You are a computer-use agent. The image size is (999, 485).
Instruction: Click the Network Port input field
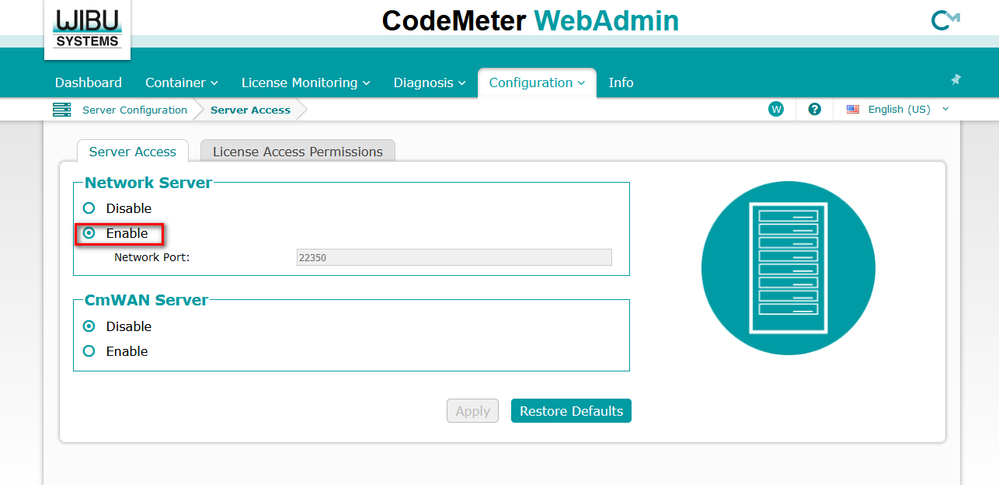click(x=453, y=257)
